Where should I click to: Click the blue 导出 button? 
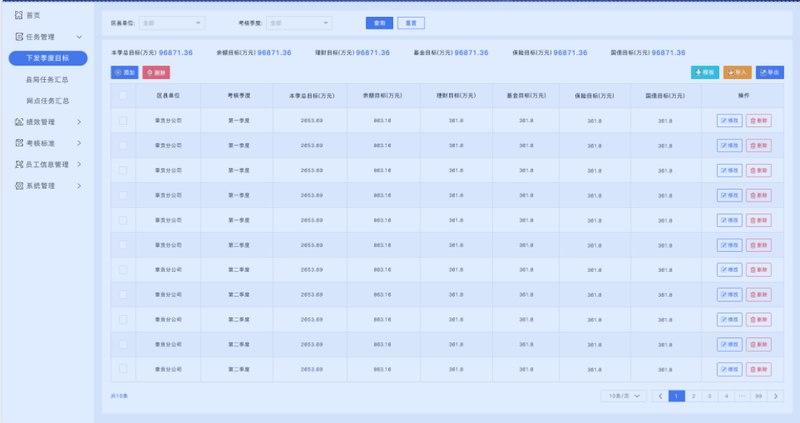[x=770, y=72]
